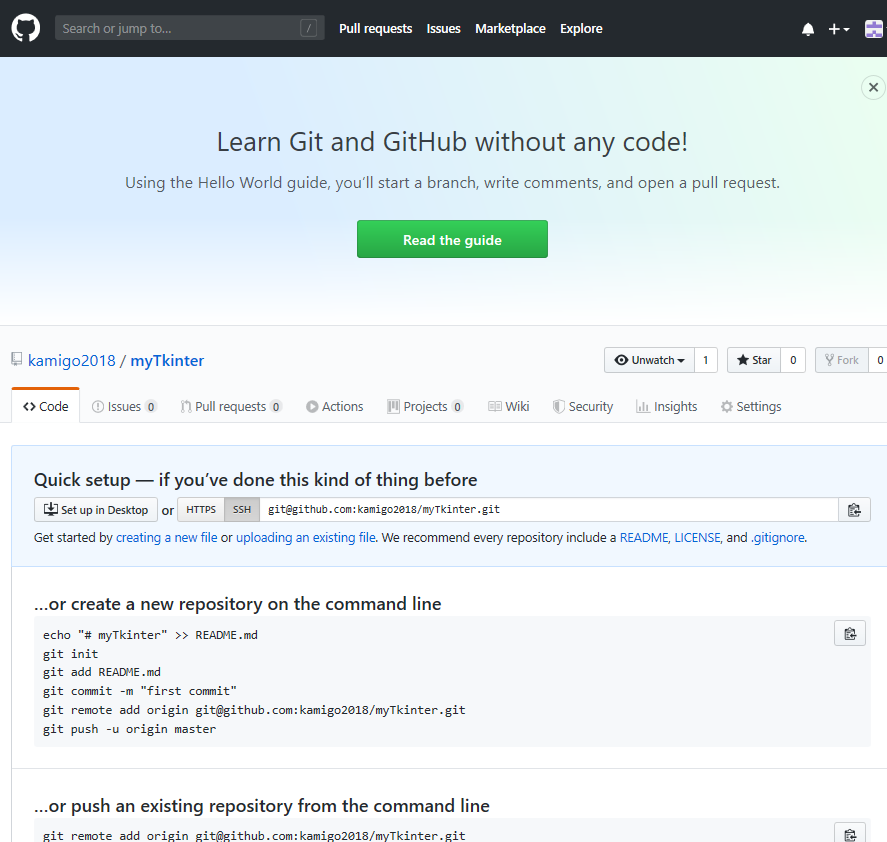Click the repository book icon beside kamigo2018

17,359
